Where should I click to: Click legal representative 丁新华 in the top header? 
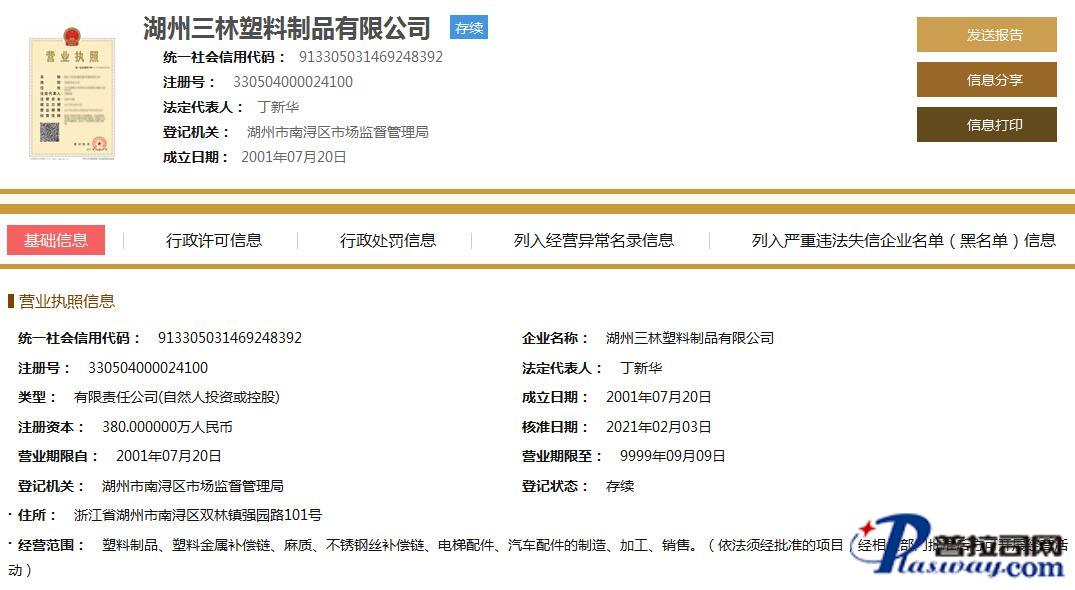point(278,107)
